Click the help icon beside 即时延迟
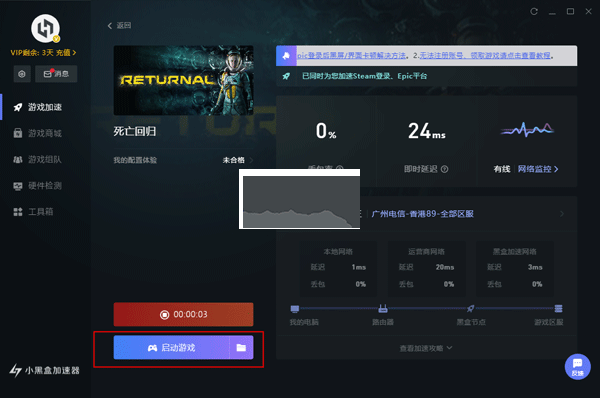 444,169
